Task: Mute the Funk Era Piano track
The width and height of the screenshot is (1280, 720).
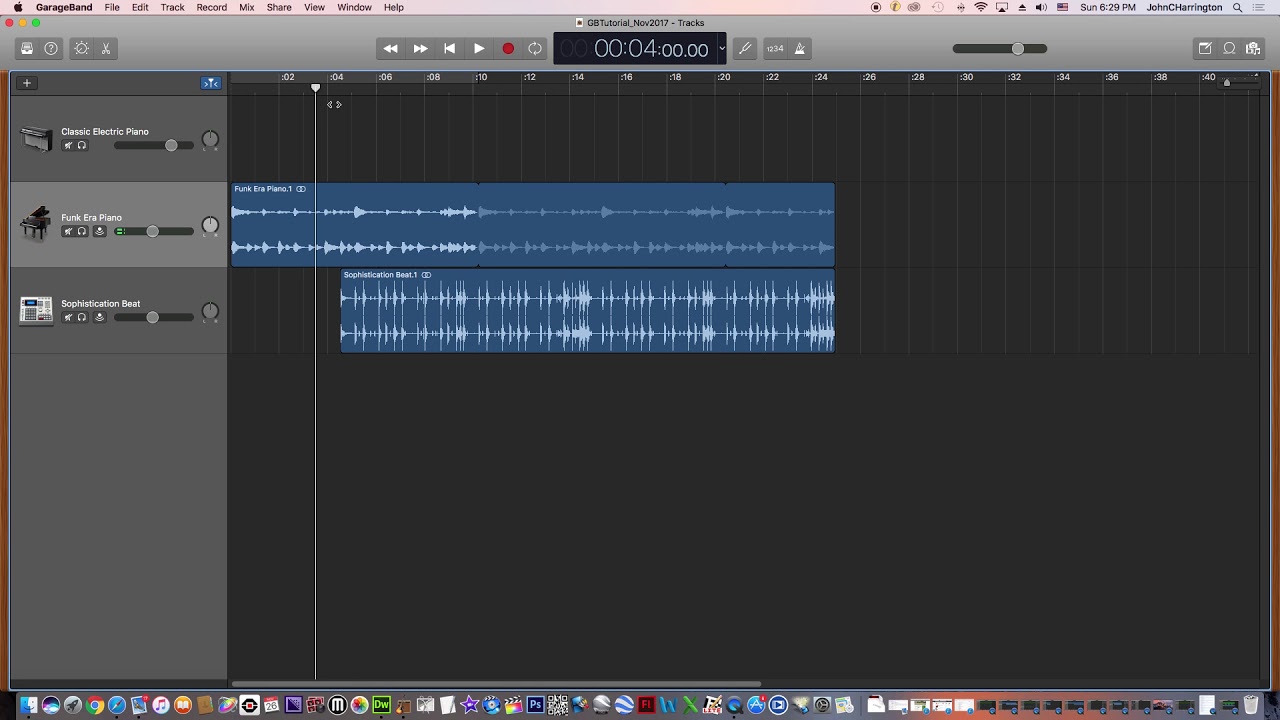Action: [68, 232]
